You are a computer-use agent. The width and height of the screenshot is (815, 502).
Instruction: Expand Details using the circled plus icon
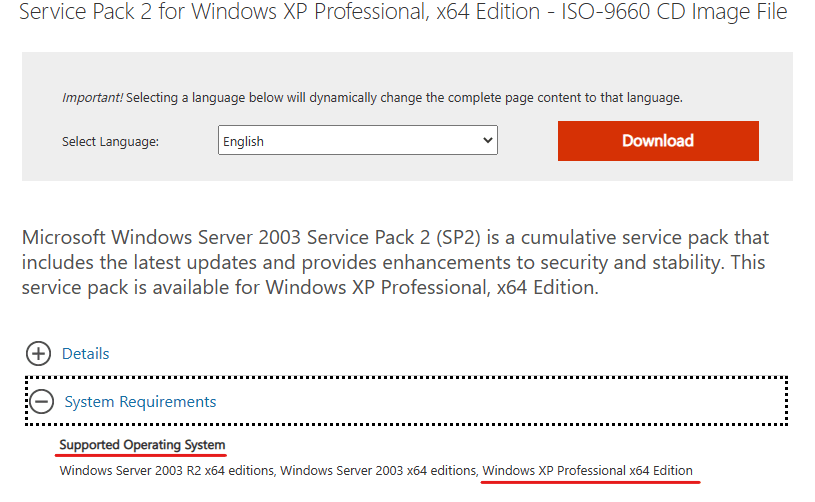[x=38, y=354]
